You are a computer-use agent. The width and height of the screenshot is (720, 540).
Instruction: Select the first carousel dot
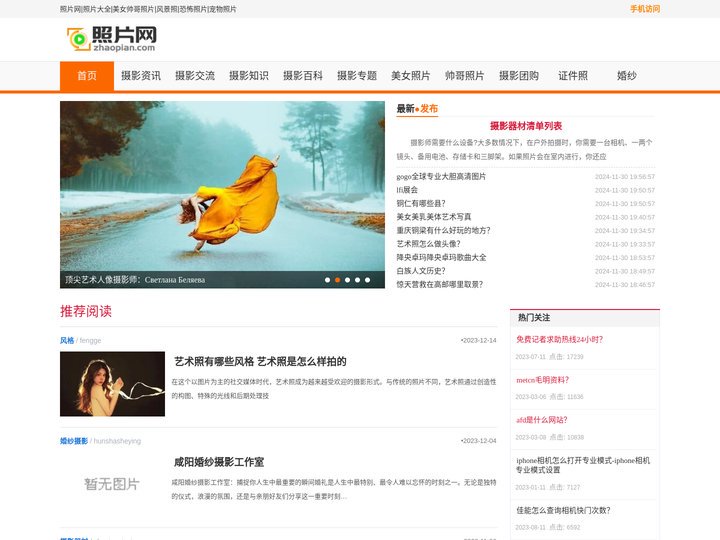click(x=327, y=280)
